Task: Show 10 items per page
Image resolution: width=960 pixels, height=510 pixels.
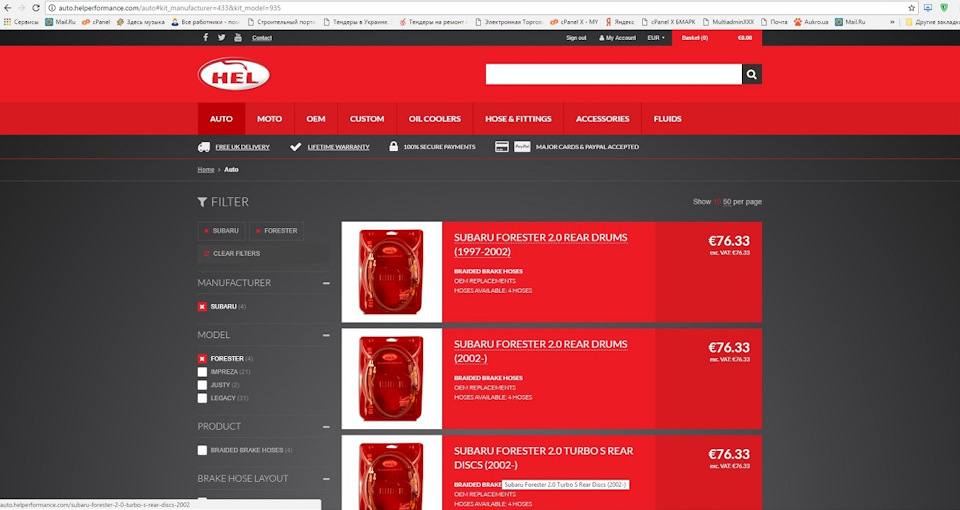Action: coord(717,201)
